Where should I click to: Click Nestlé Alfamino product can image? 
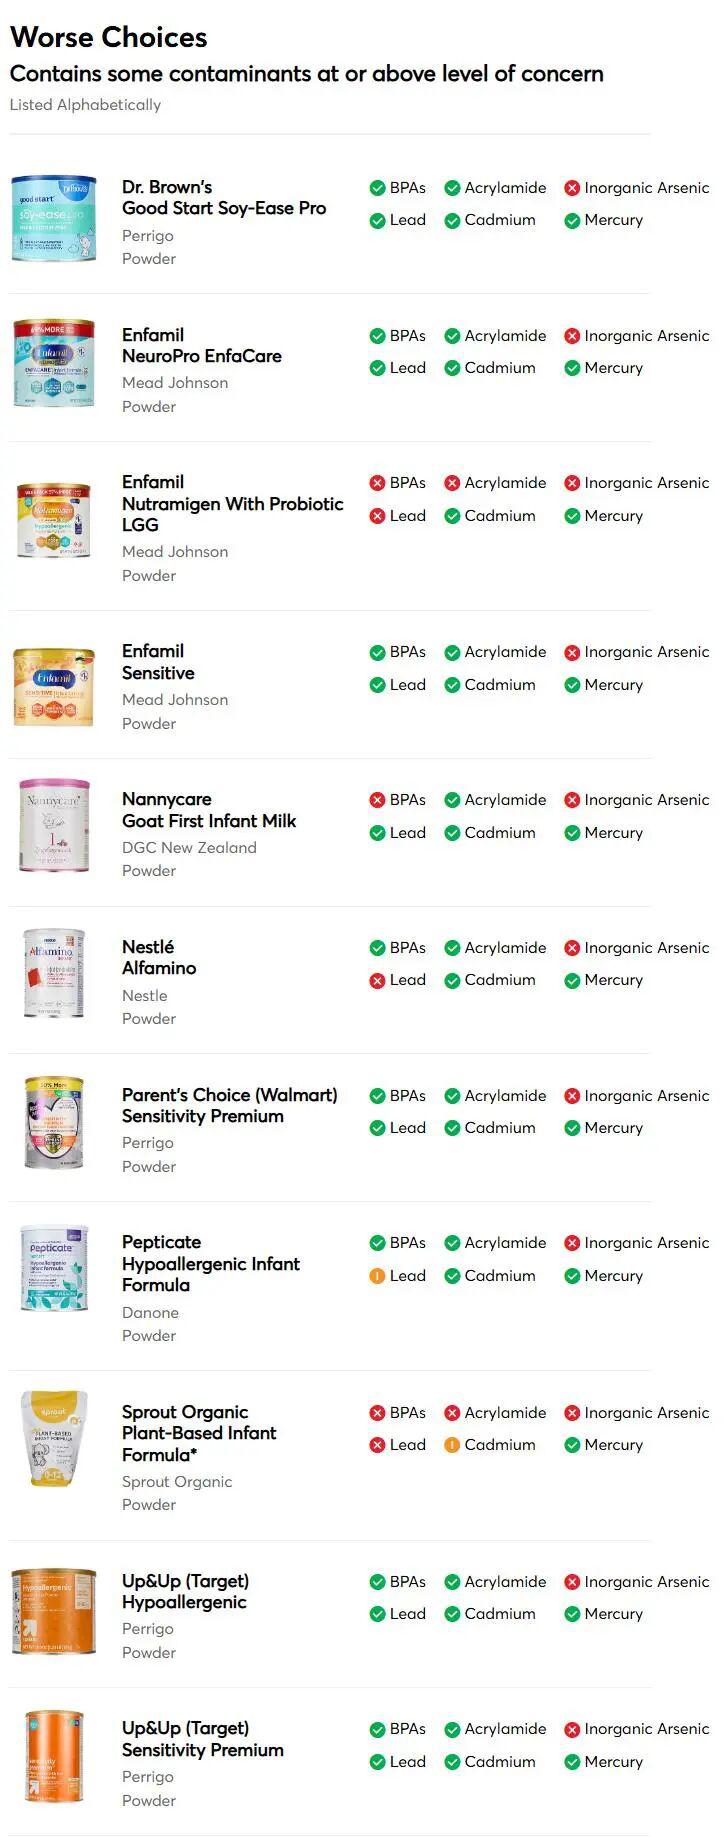pyautogui.click(x=54, y=974)
